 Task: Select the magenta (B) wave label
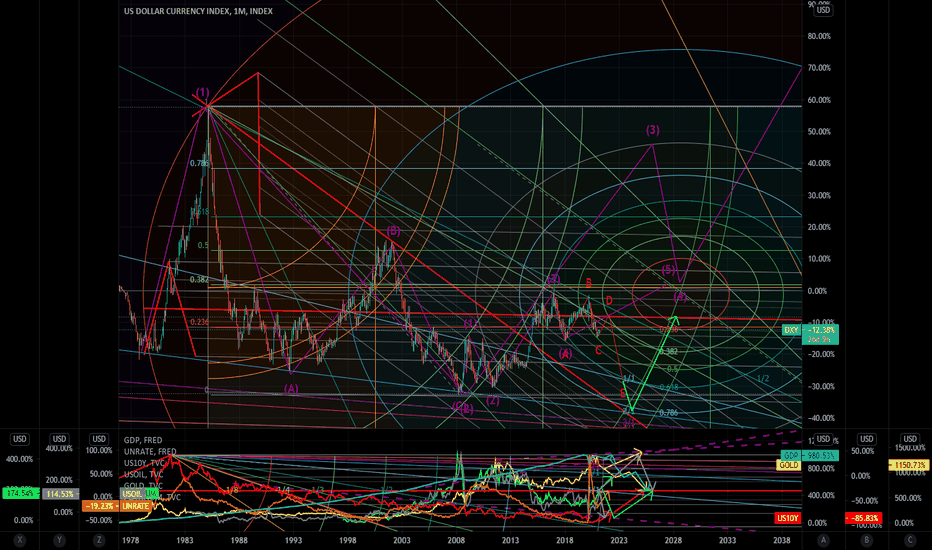[393, 231]
